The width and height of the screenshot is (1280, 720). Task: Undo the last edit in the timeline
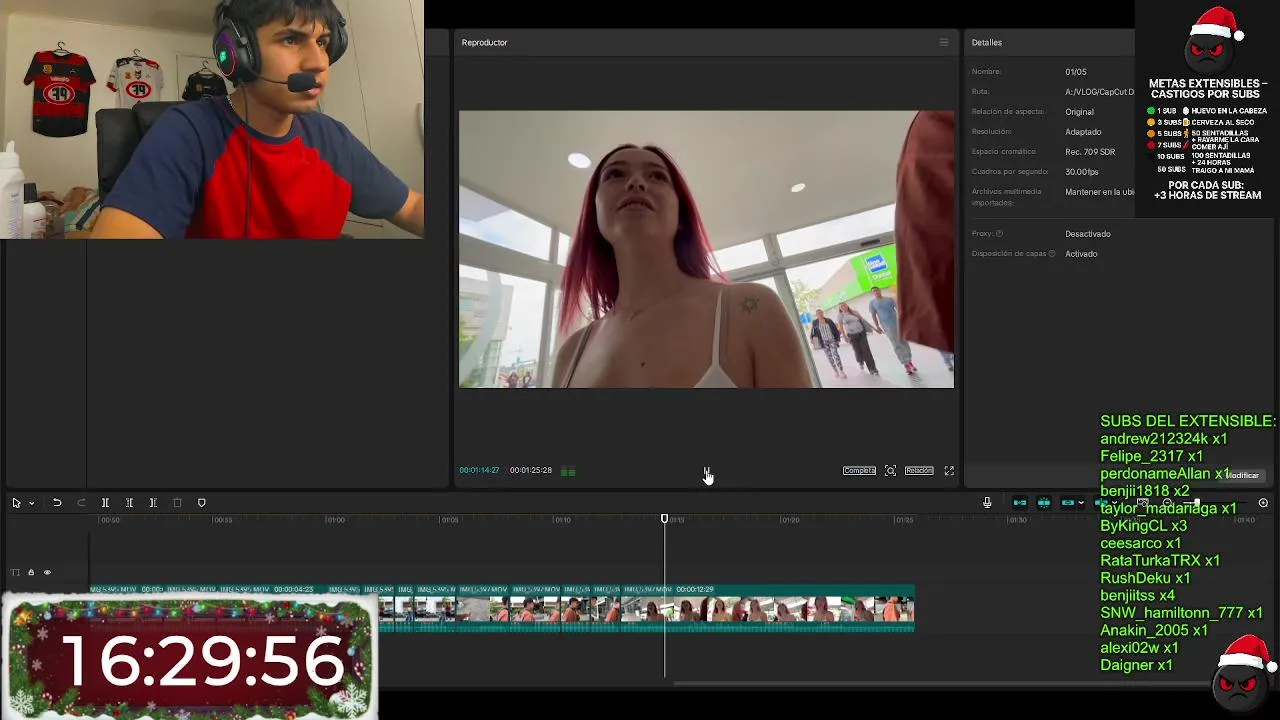(57, 503)
